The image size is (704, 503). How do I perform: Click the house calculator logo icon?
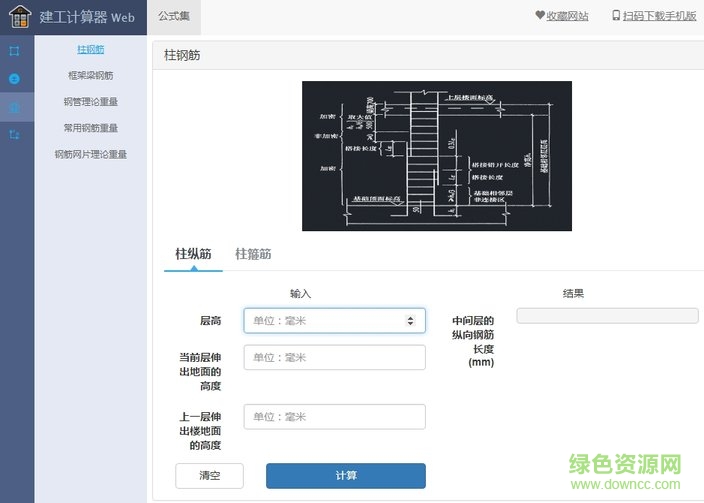(20, 17)
